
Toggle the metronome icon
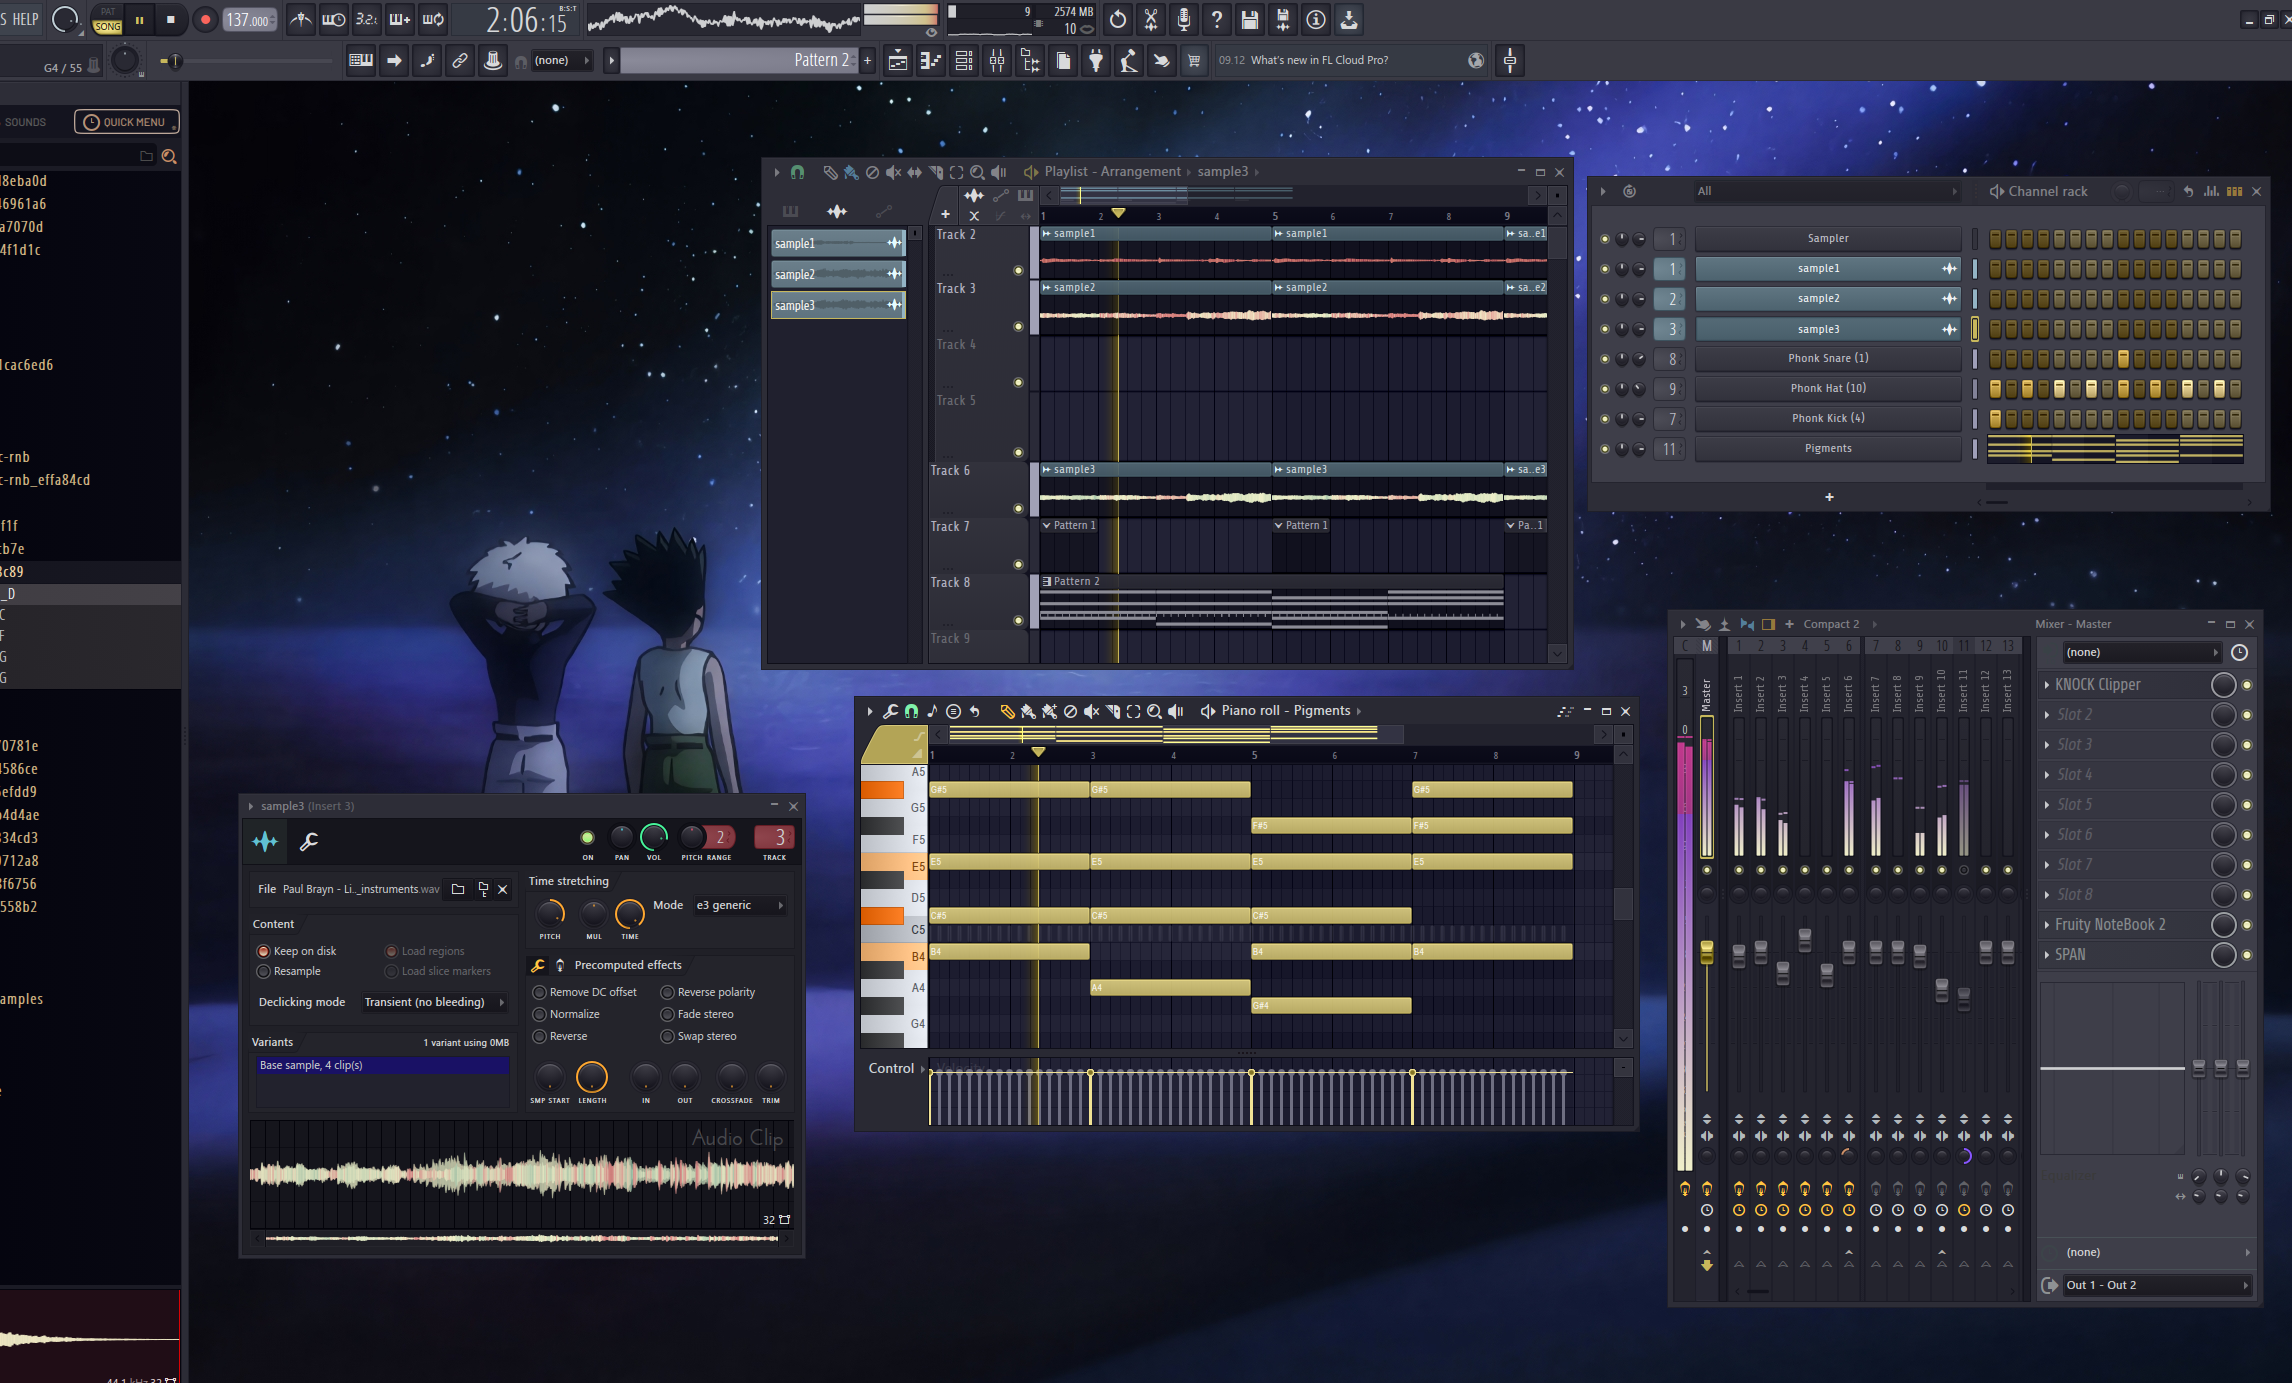300,20
